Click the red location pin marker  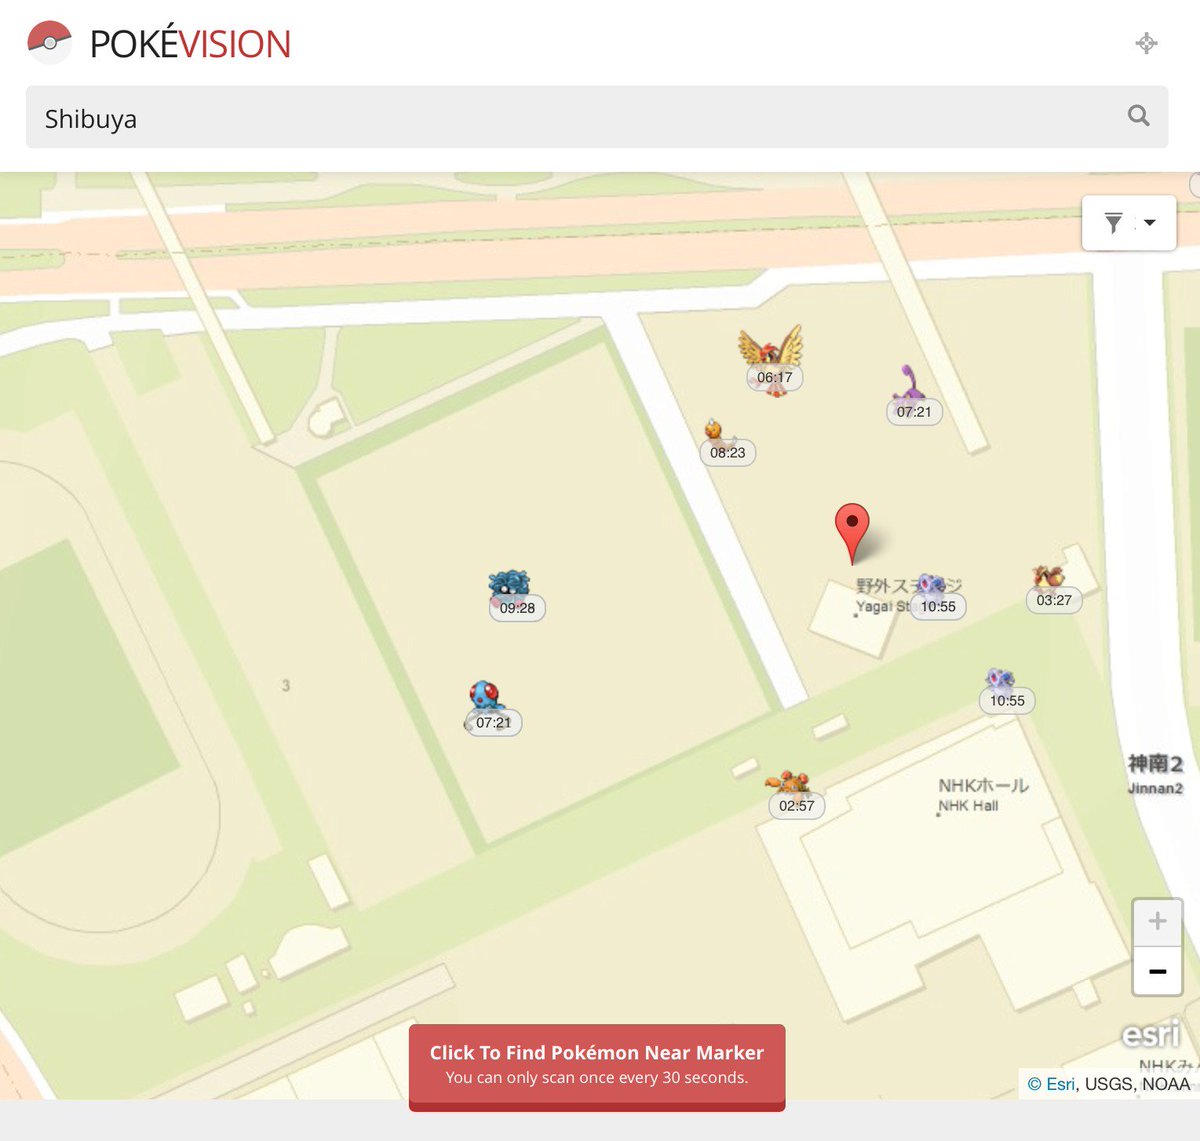click(x=852, y=532)
